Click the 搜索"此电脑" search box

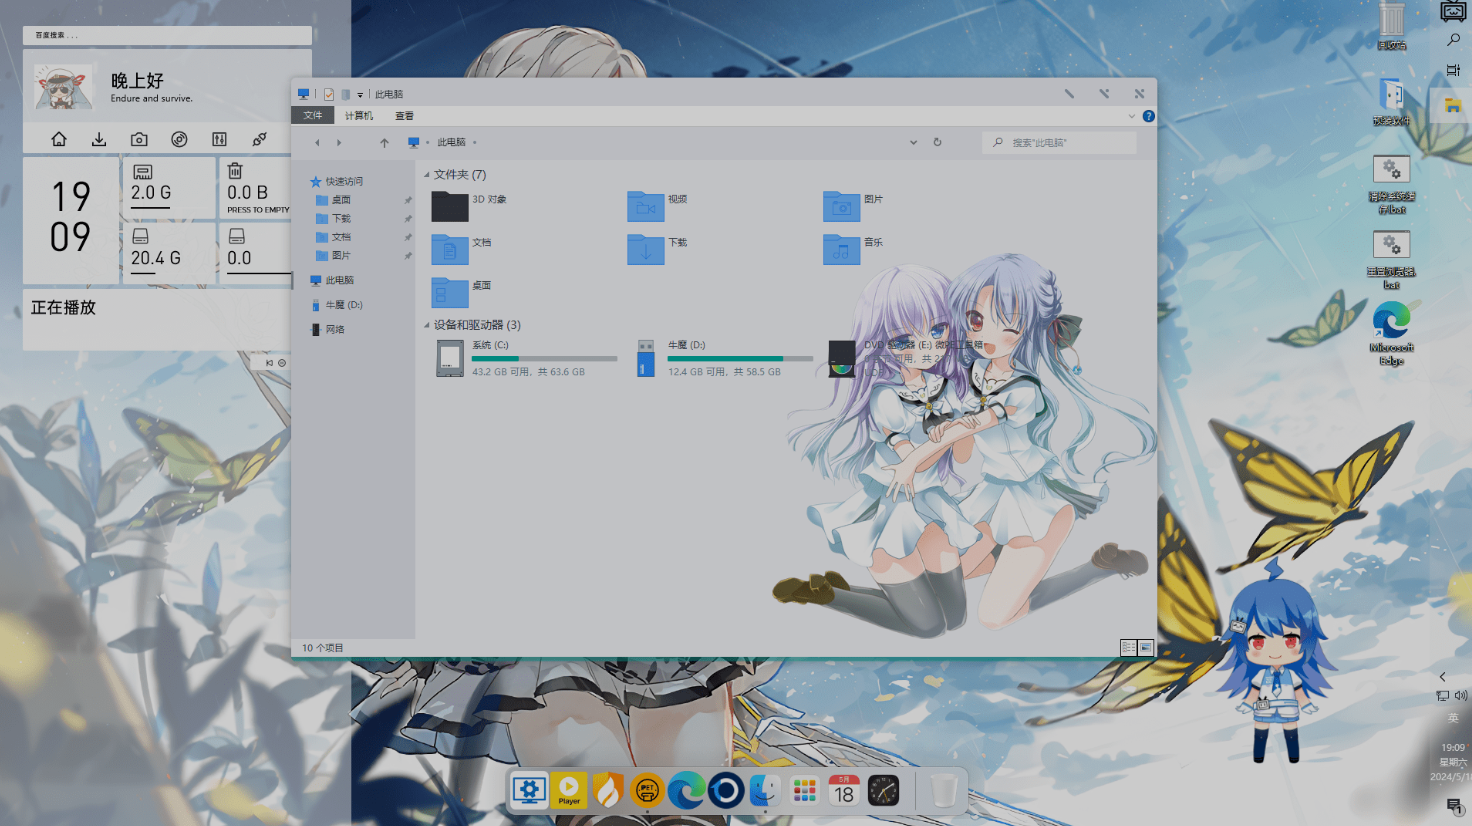coord(1060,143)
